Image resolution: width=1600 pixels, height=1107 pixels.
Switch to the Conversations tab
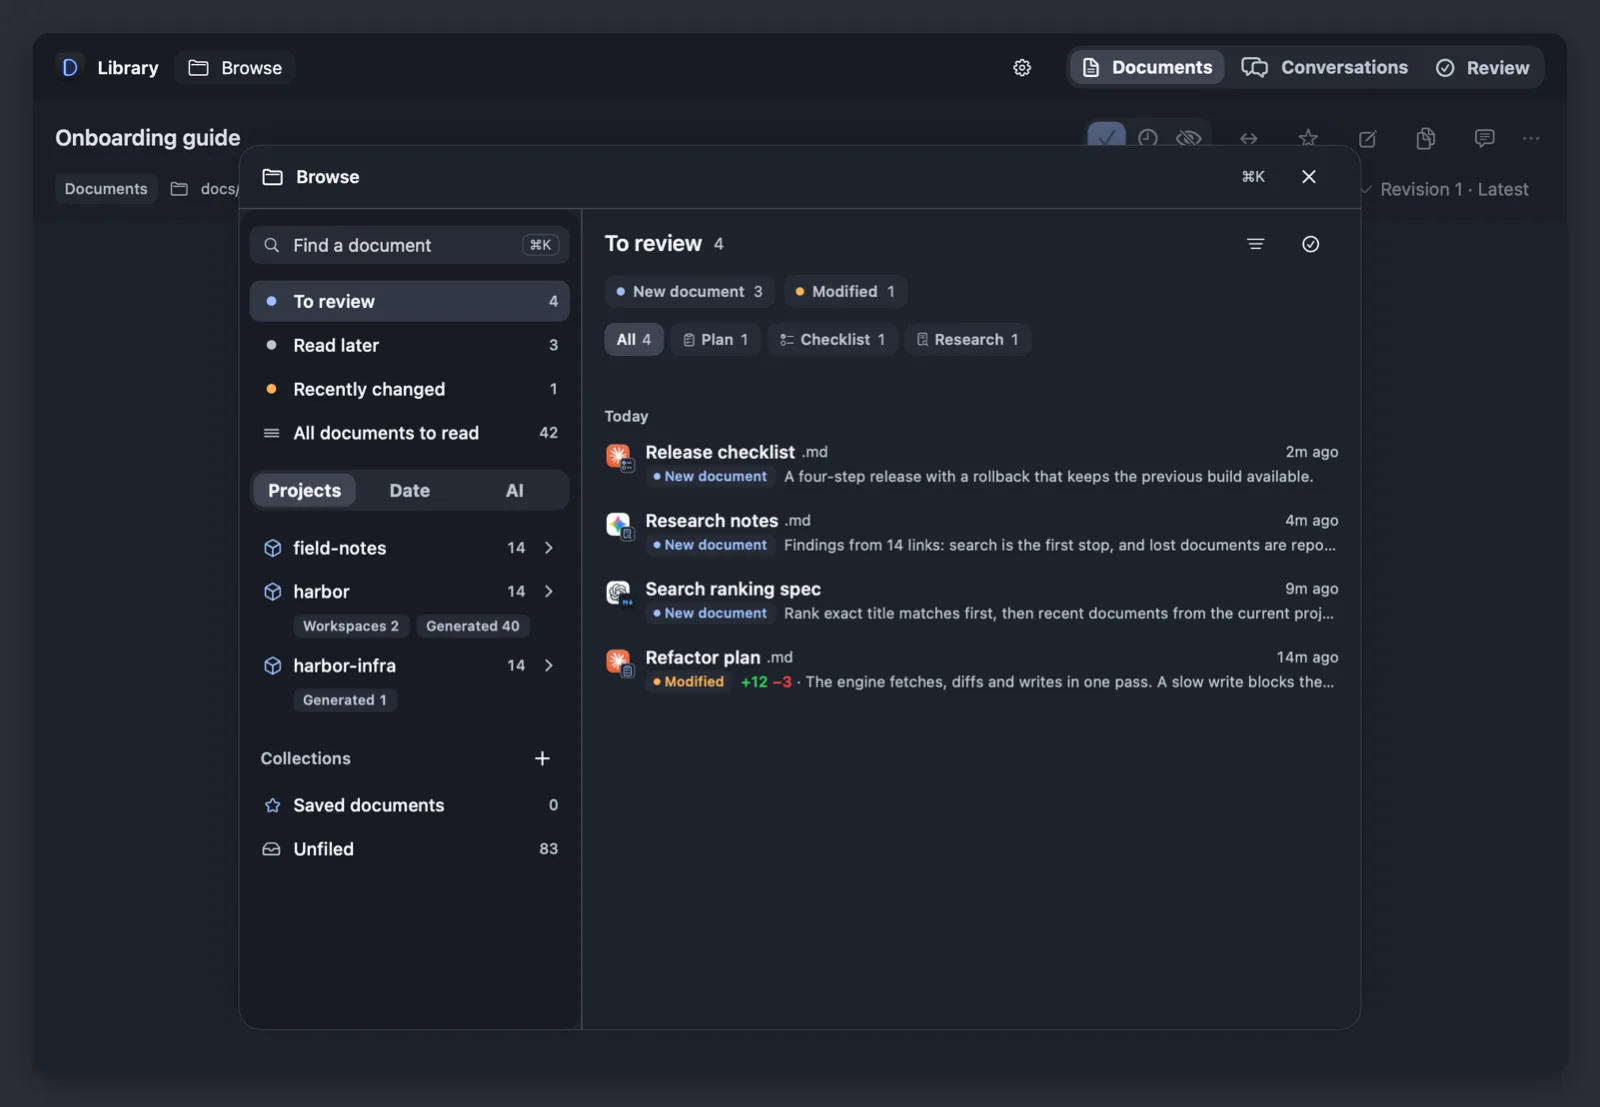1325,68
